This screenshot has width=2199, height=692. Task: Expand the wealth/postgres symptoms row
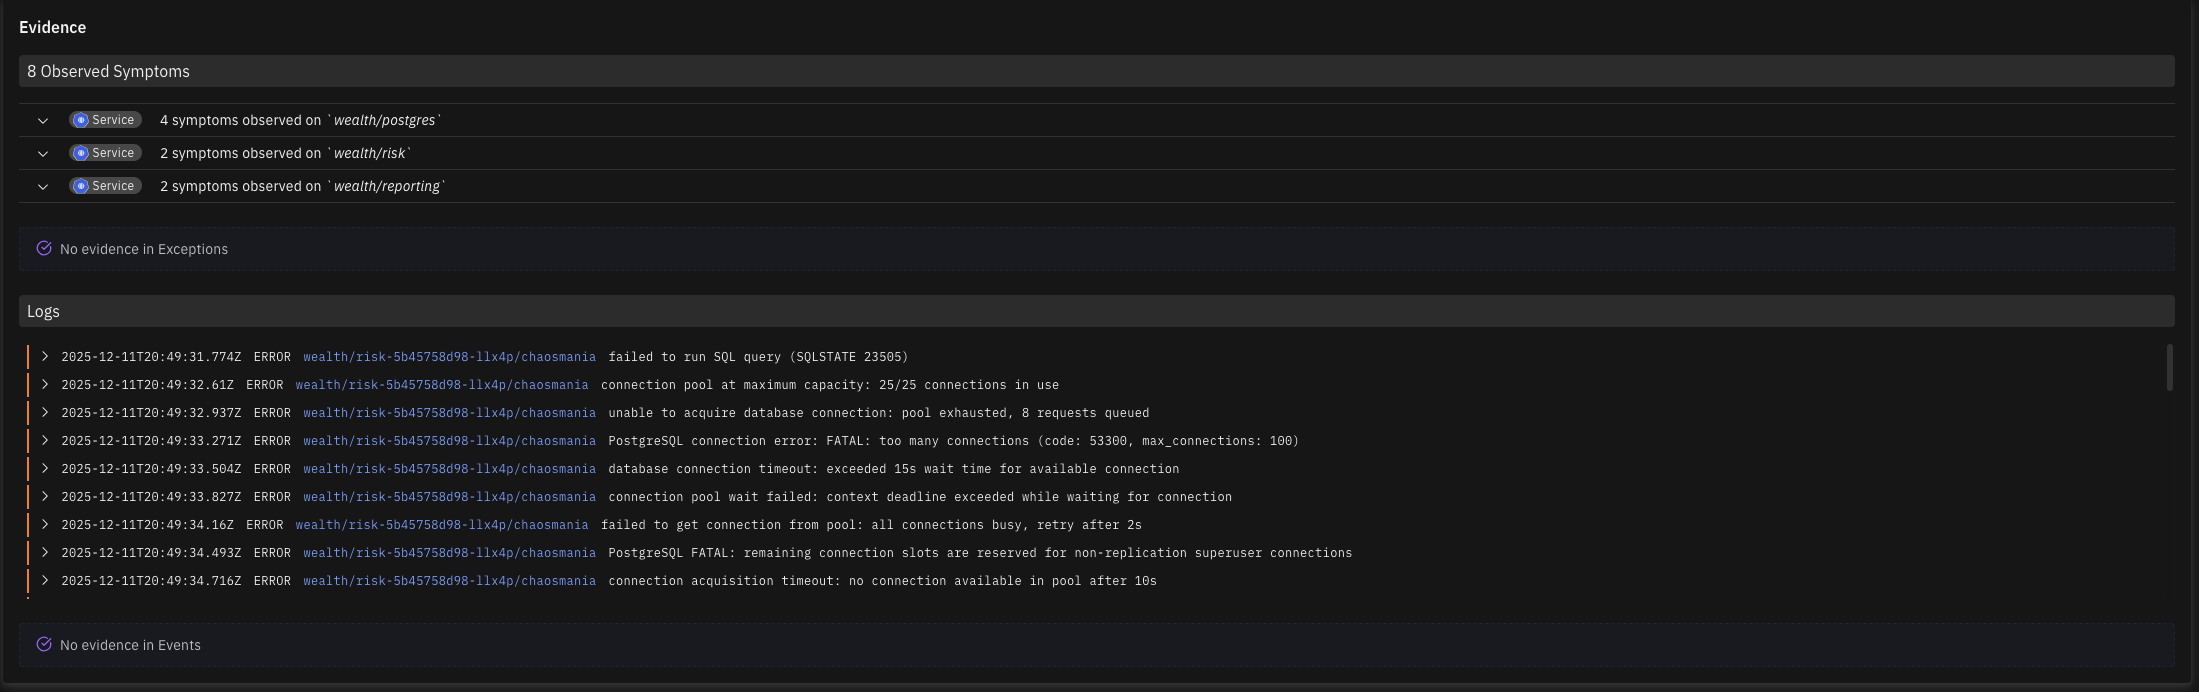point(43,121)
